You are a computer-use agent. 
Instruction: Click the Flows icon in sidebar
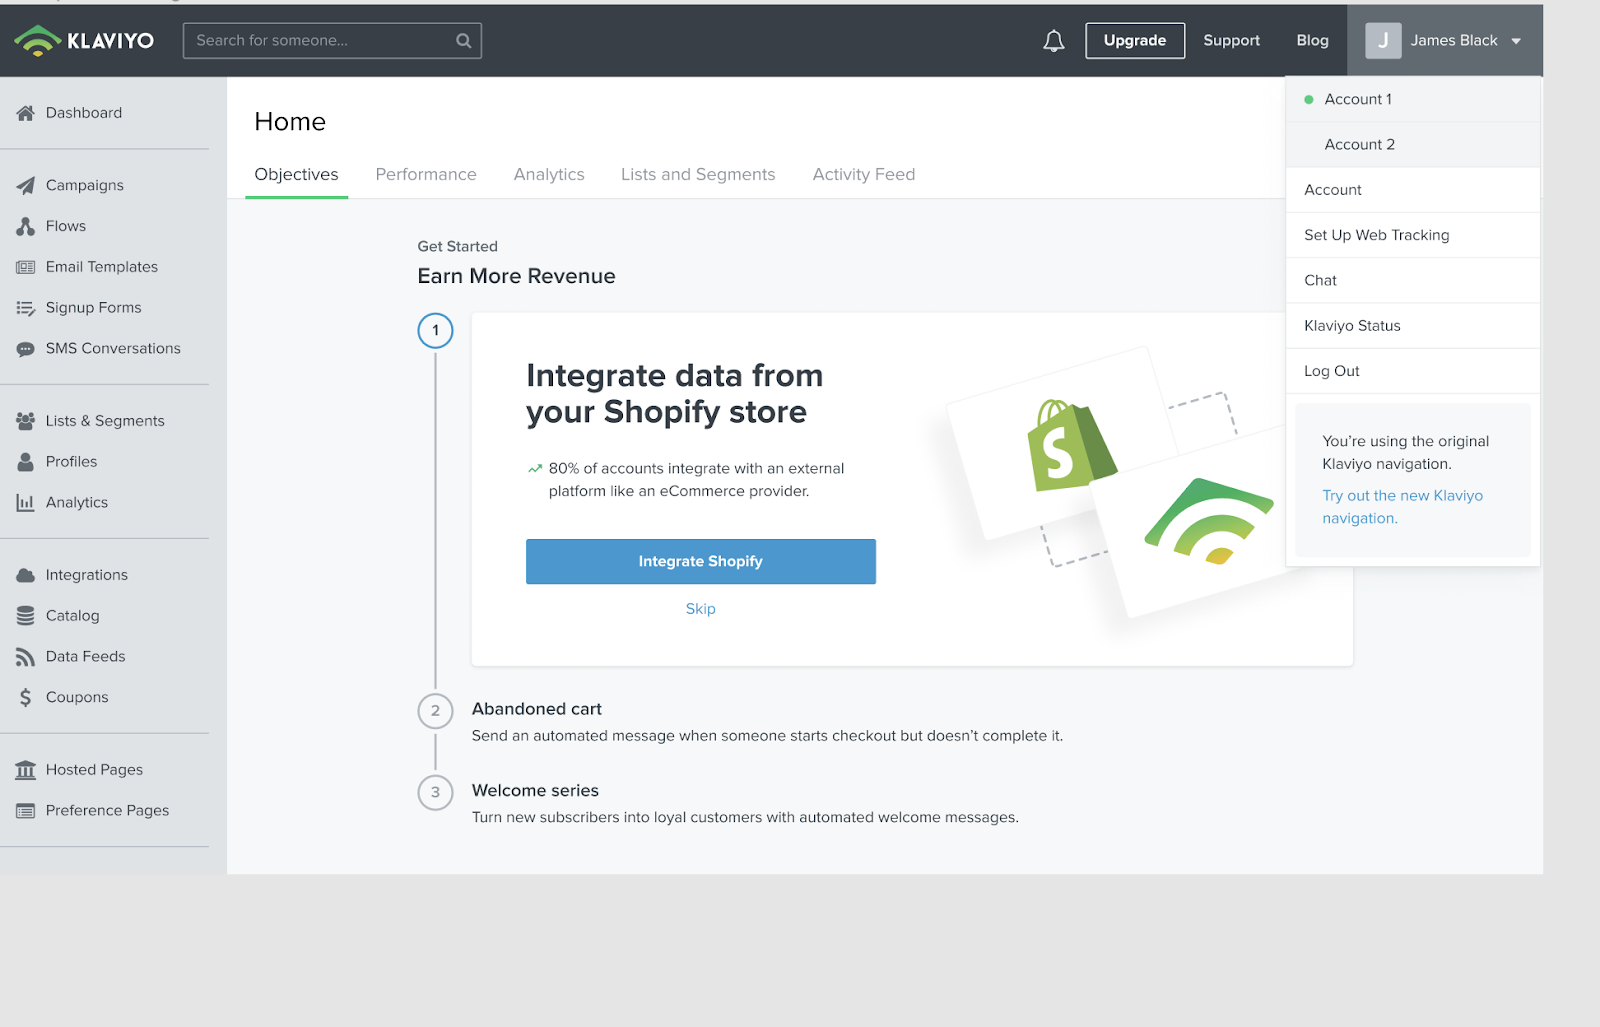pyautogui.click(x=25, y=226)
